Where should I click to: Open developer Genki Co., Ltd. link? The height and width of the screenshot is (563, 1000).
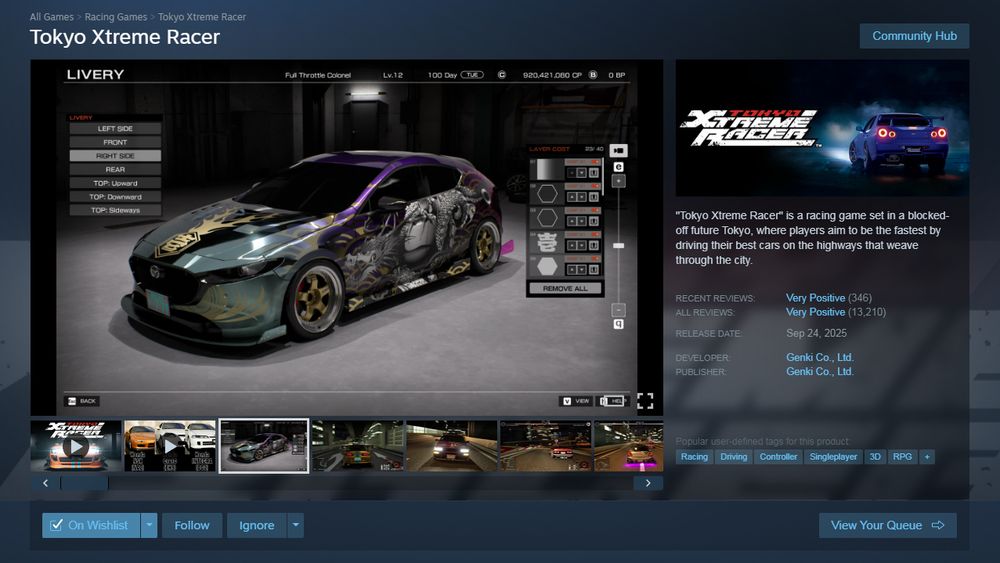tap(820, 357)
